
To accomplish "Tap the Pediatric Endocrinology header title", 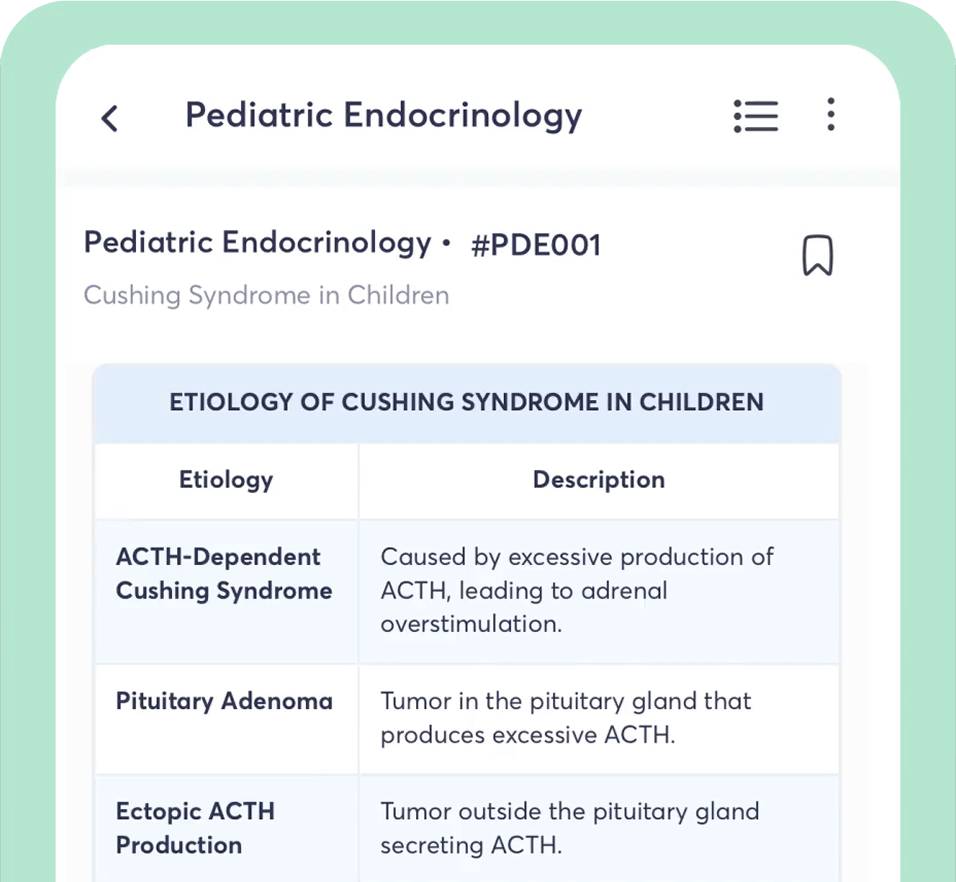I will 383,115.
